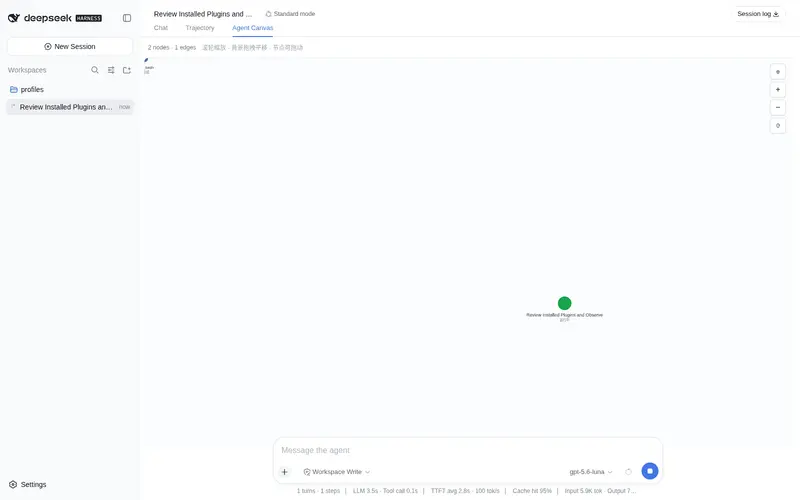Add a new workspace folder icon

pos(127,70)
